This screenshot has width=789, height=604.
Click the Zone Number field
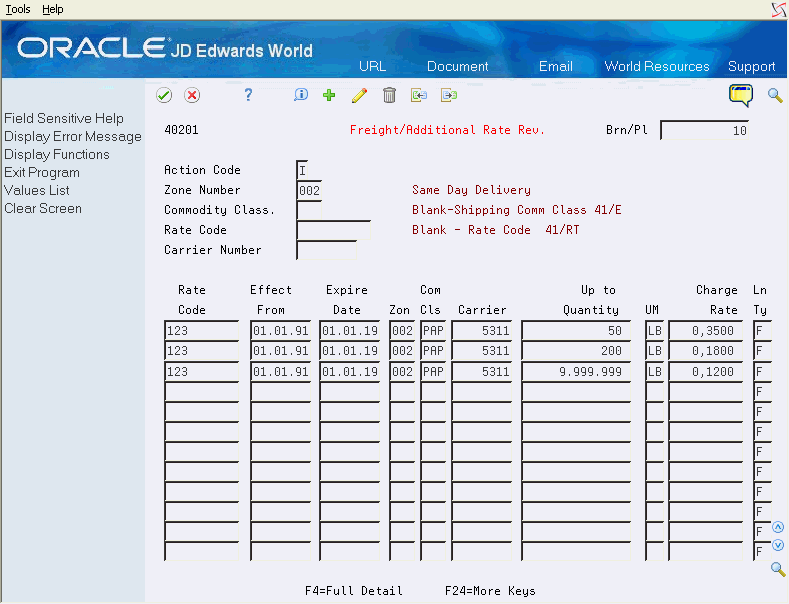309,190
